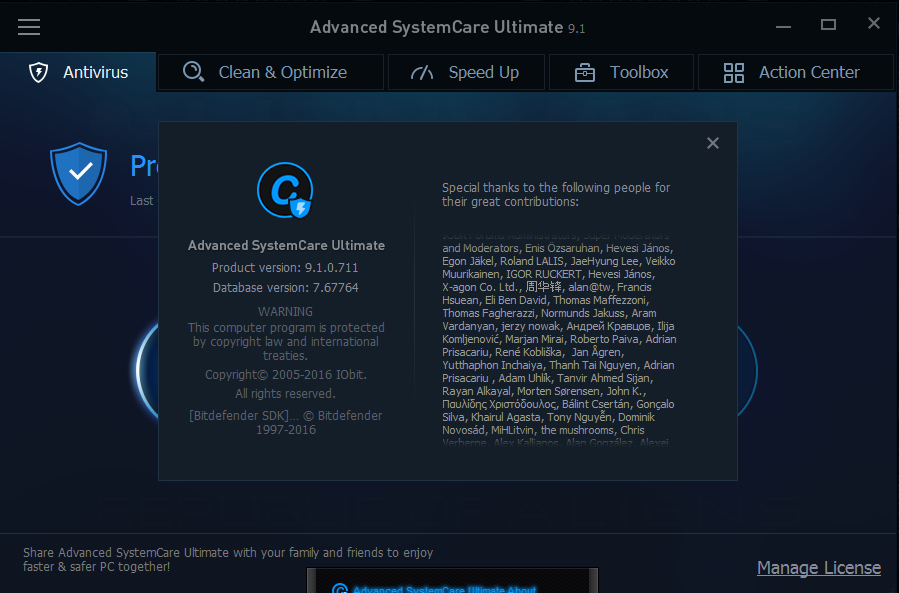Click the Bitdefender SDK copyright notice
This screenshot has width=899, height=593.
tap(286, 423)
